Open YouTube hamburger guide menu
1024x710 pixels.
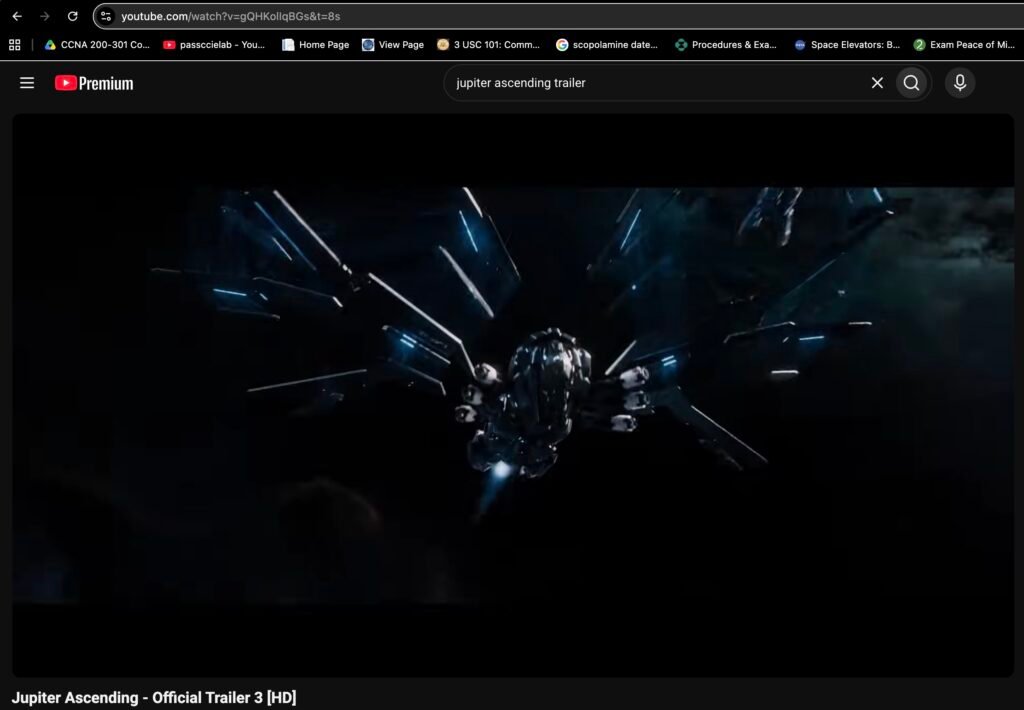27,83
